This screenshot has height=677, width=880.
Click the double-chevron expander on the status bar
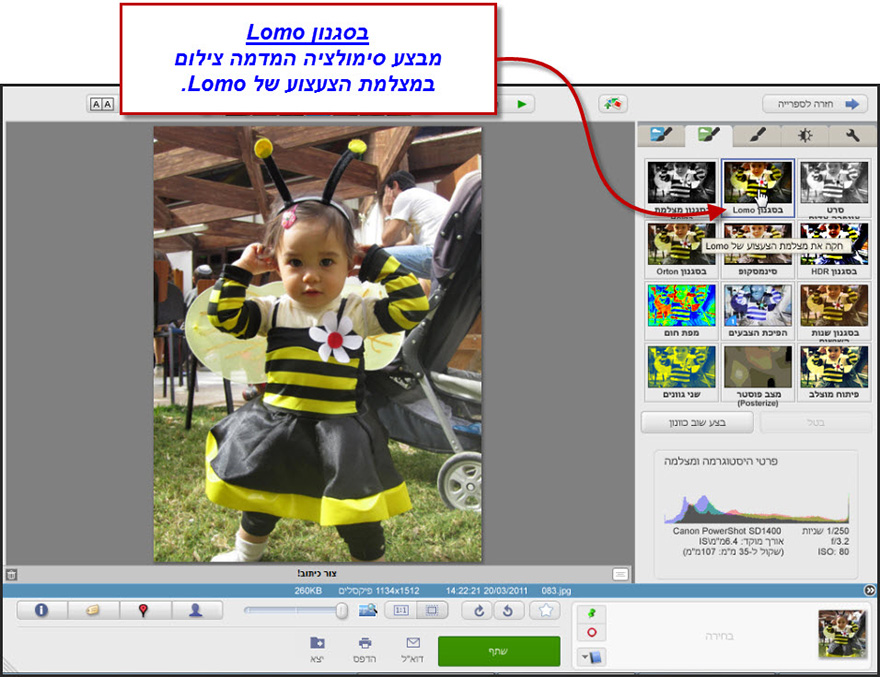(x=869, y=590)
